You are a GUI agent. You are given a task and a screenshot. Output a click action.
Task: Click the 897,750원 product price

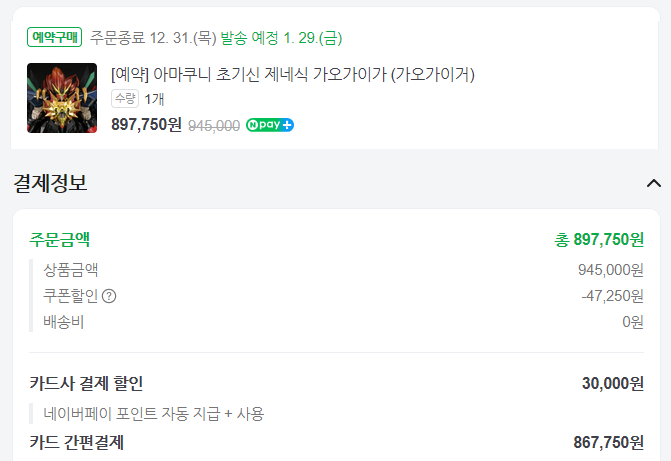pos(147,125)
